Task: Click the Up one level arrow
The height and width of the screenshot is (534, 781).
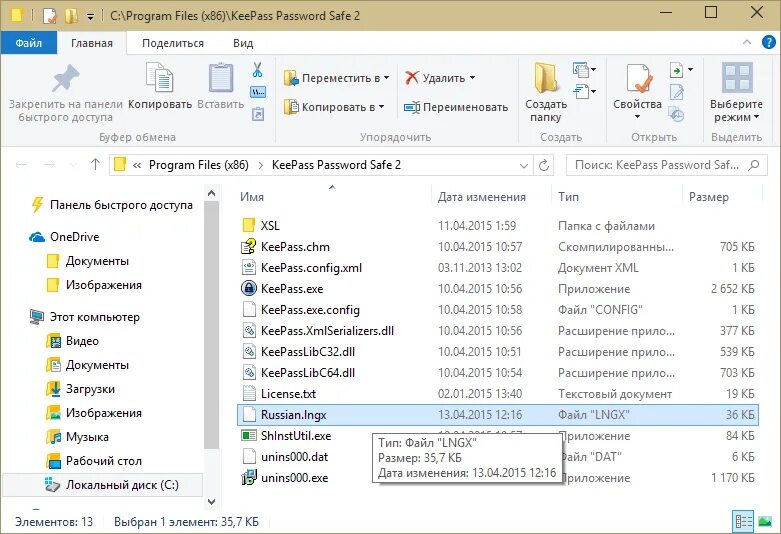Action: pyautogui.click(x=95, y=164)
